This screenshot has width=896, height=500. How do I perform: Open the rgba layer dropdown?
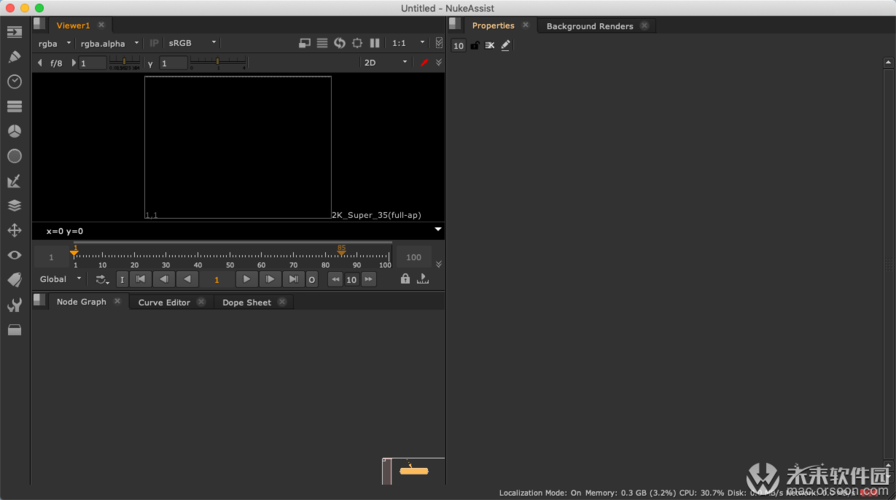54,43
